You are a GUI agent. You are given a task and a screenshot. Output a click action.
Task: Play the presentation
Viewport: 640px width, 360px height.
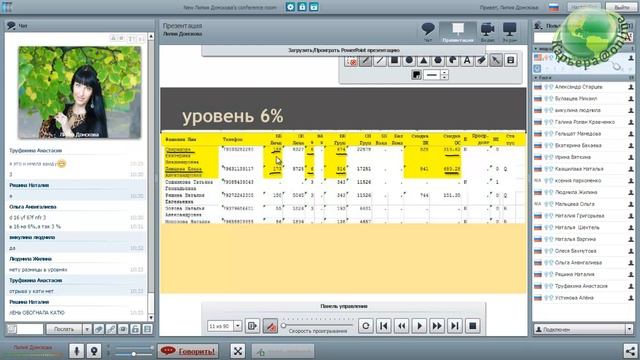point(419,326)
